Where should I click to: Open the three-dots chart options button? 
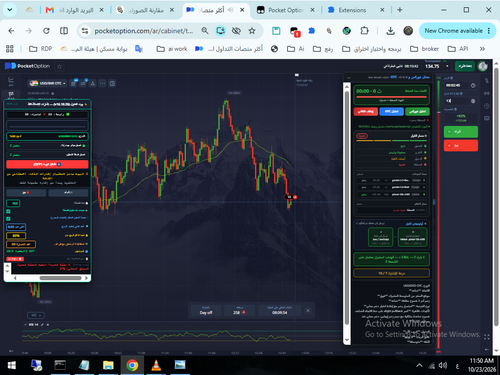(x=102, y=83)
